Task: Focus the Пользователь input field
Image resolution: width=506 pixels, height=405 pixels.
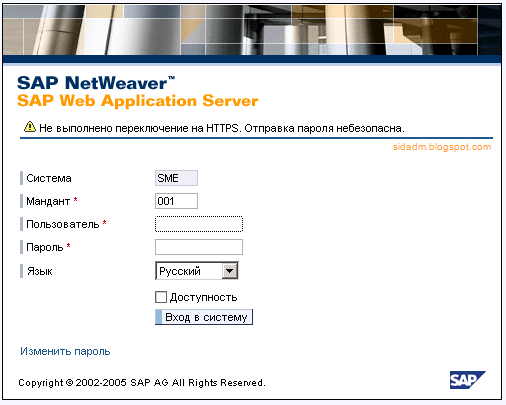Action: [199, 224]
